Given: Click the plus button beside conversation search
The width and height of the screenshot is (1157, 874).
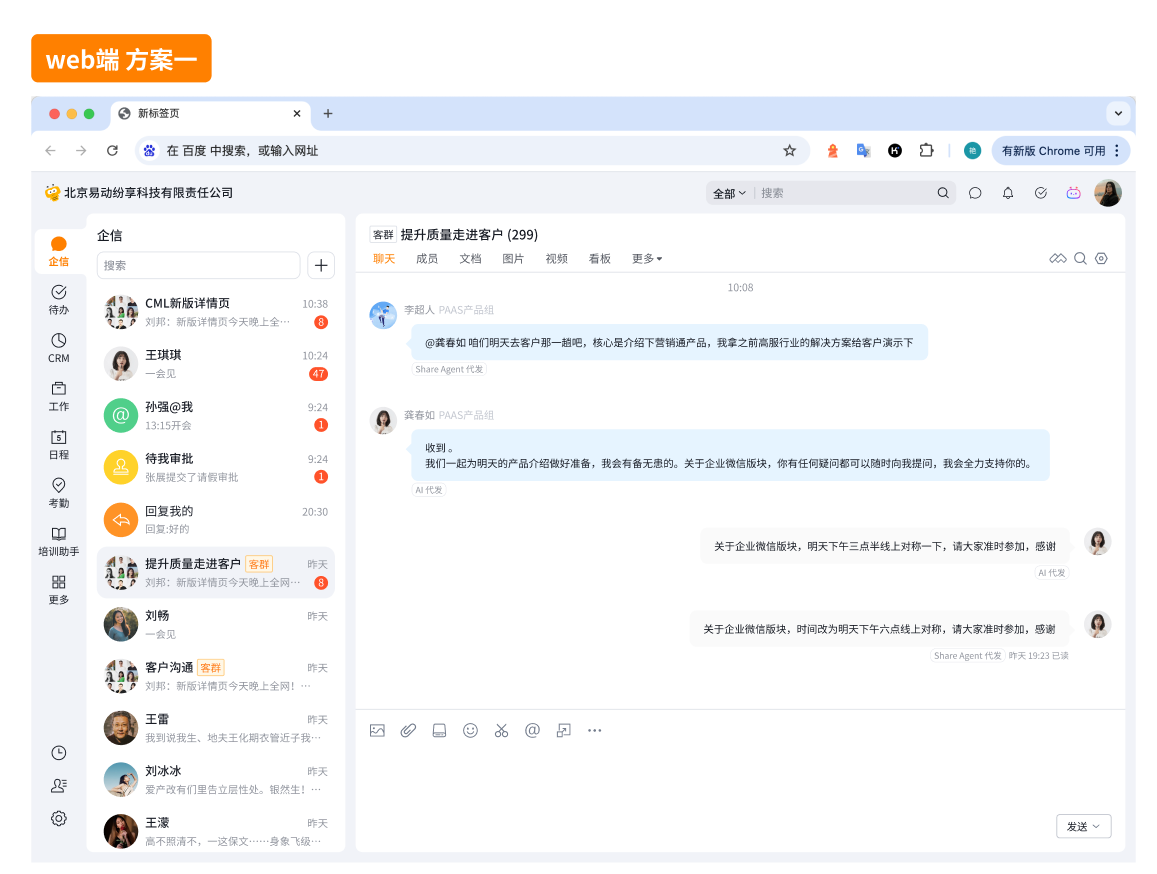Looking at the screenshot, I should tap(321, 266).
